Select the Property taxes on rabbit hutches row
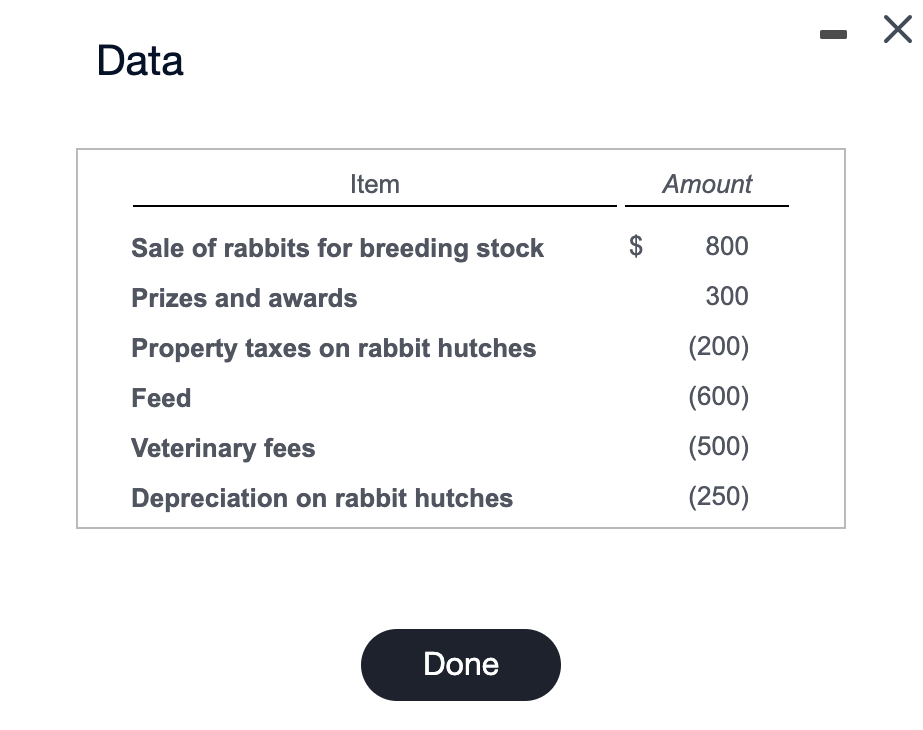Screen dimensions: 923x730 tap(334, 348)
